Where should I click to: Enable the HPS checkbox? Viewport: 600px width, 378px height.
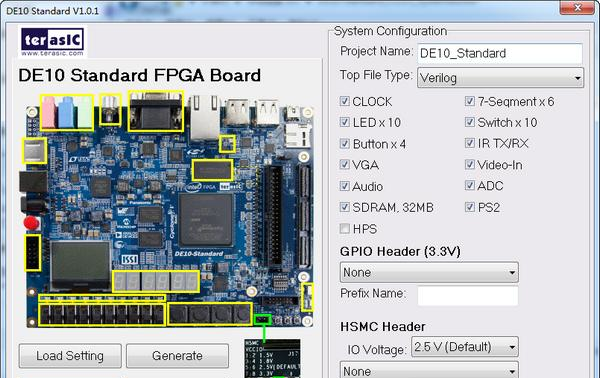pyautogui.click(x=344, y=228)
